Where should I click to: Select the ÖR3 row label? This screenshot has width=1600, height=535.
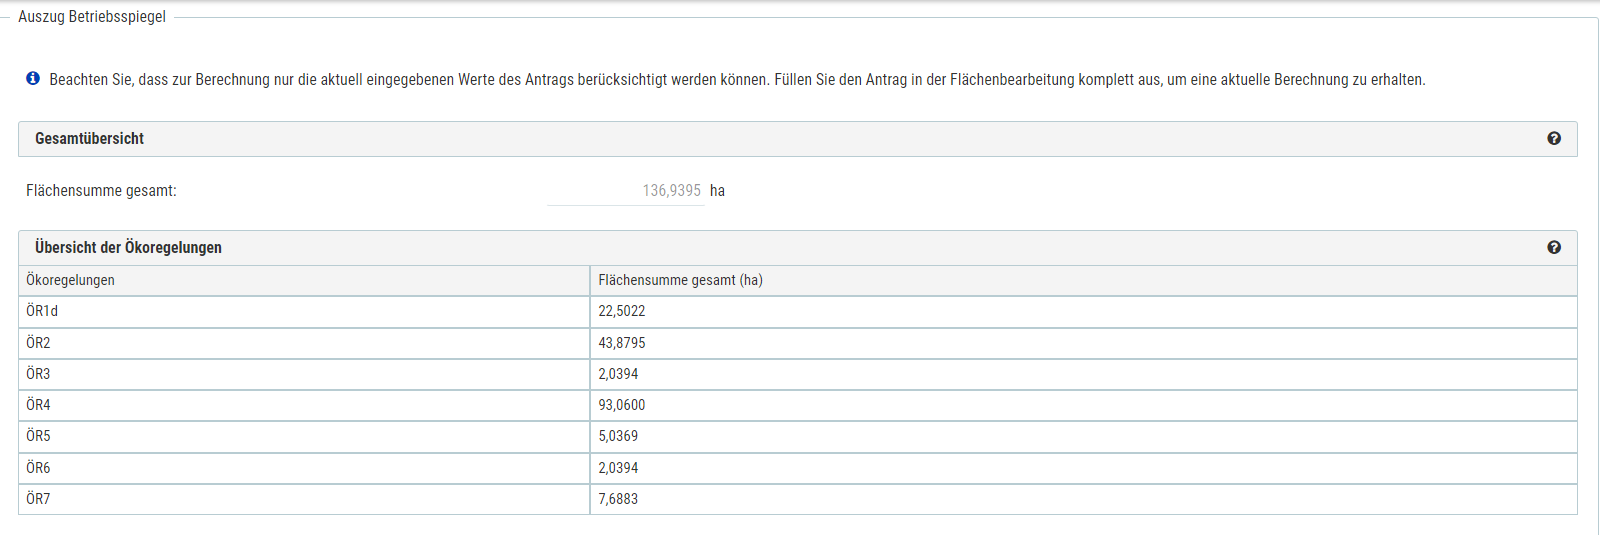click(38, 374)
